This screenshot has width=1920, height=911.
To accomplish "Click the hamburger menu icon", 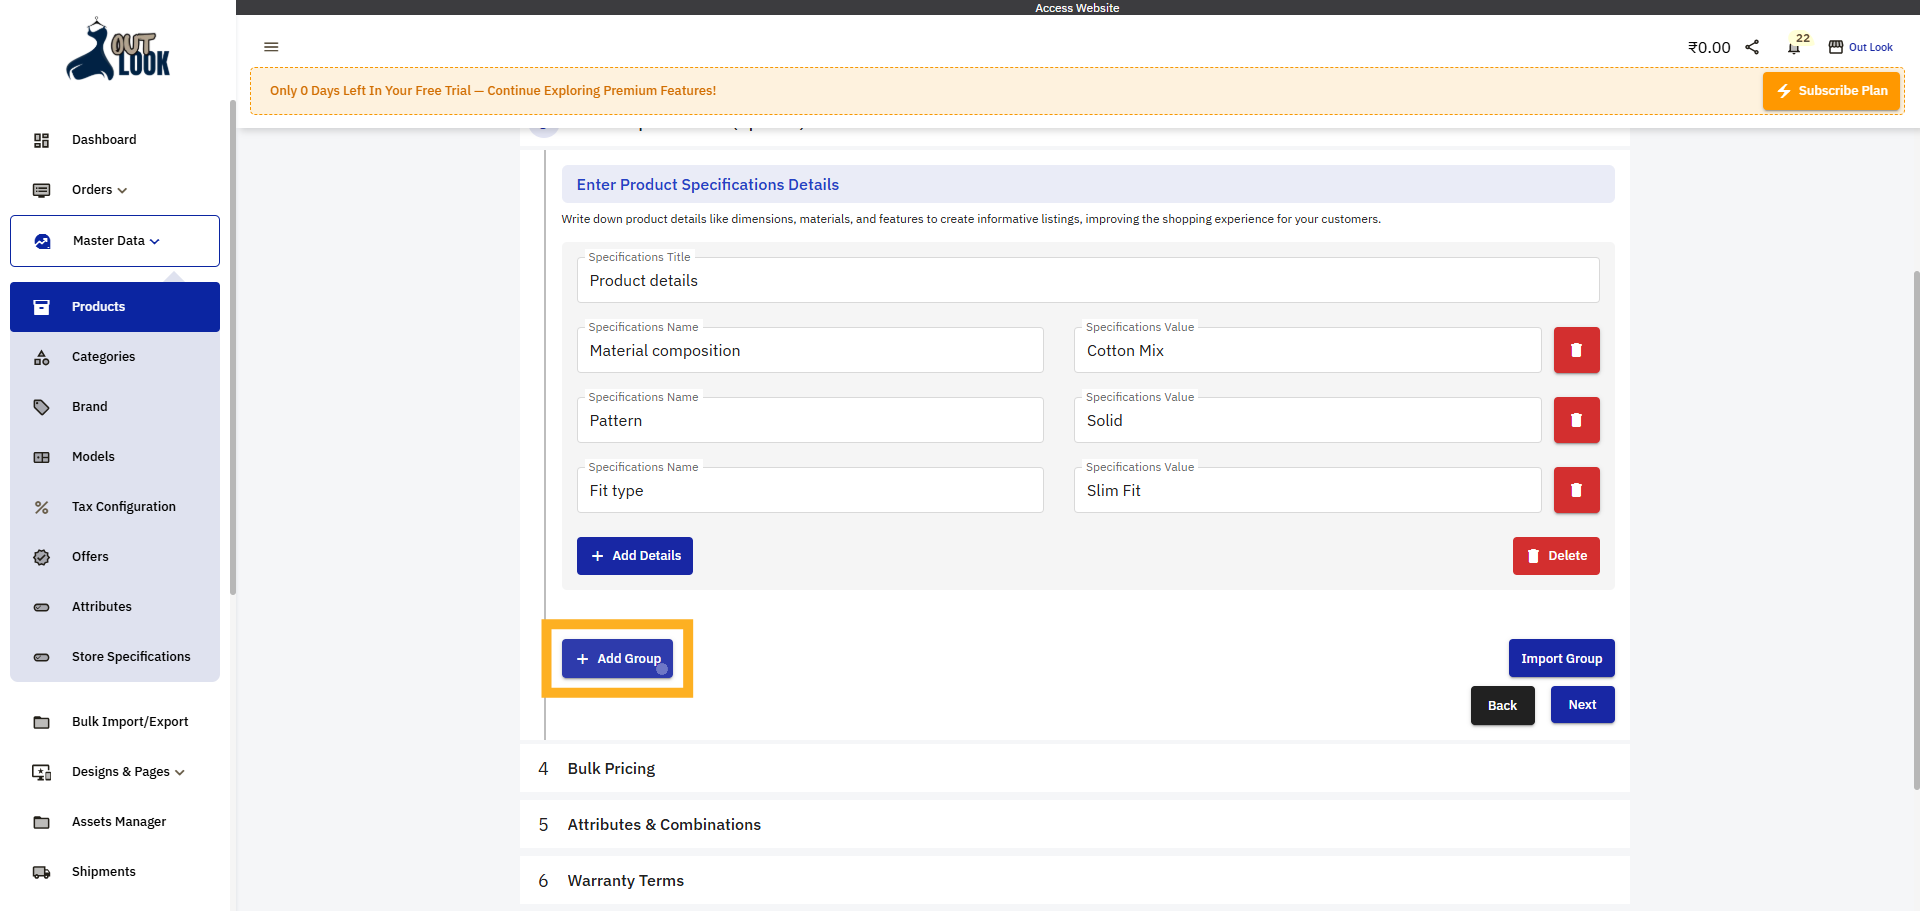I will (x=271, y=47).
